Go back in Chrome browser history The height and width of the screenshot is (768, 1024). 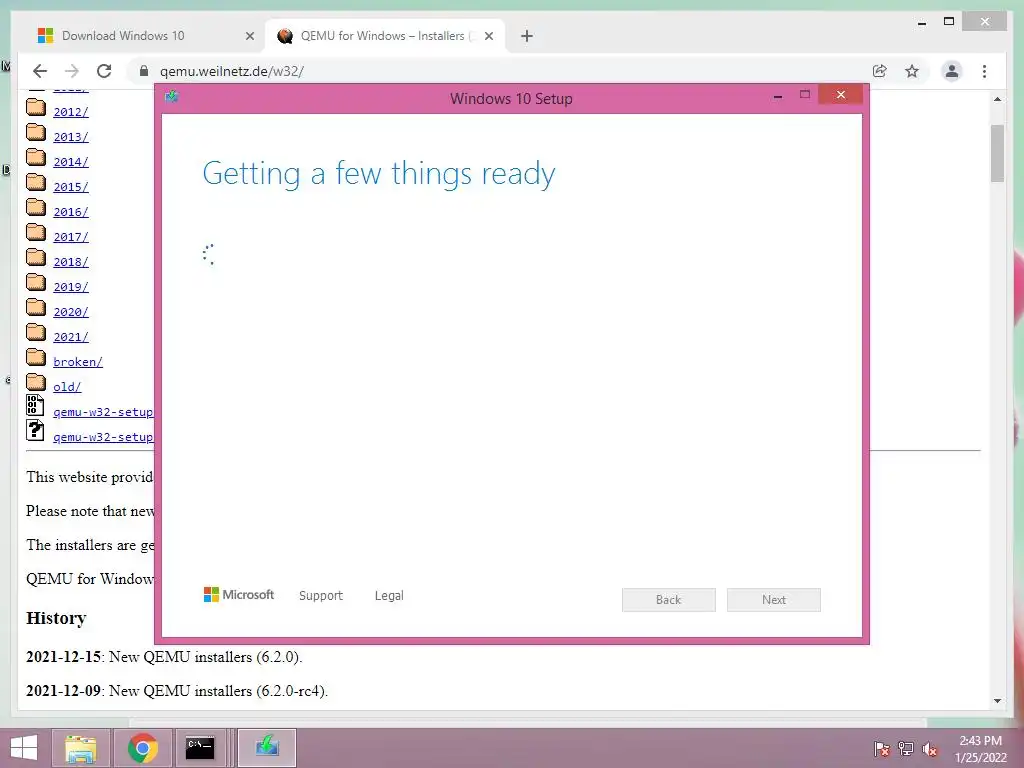click(40, 71)
